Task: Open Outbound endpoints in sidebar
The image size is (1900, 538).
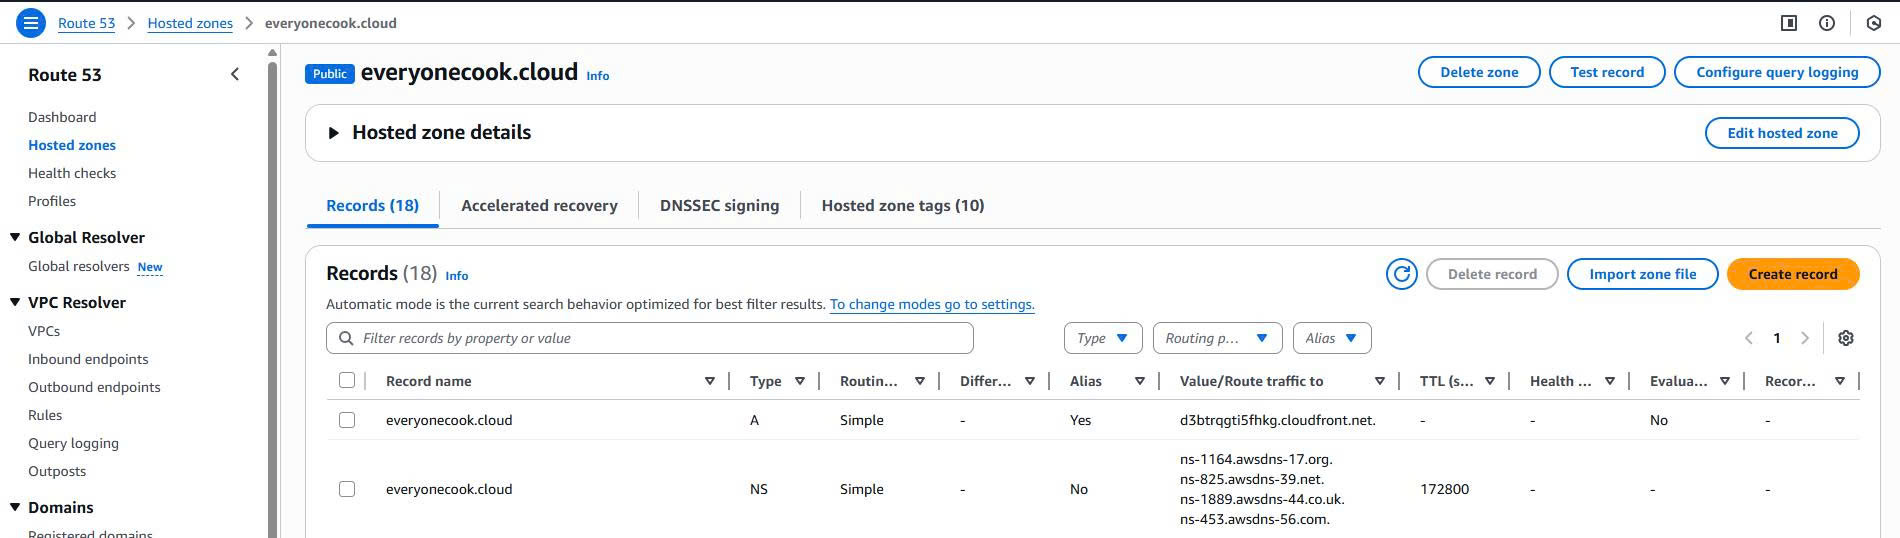Action: [x=94, y=387]
